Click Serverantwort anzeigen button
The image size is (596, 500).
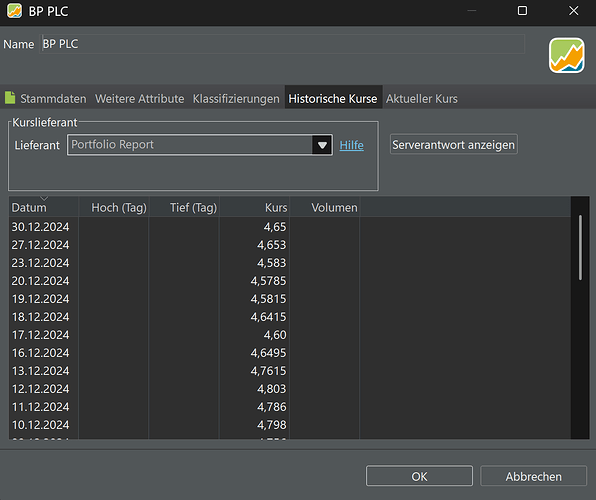[453, 144]
